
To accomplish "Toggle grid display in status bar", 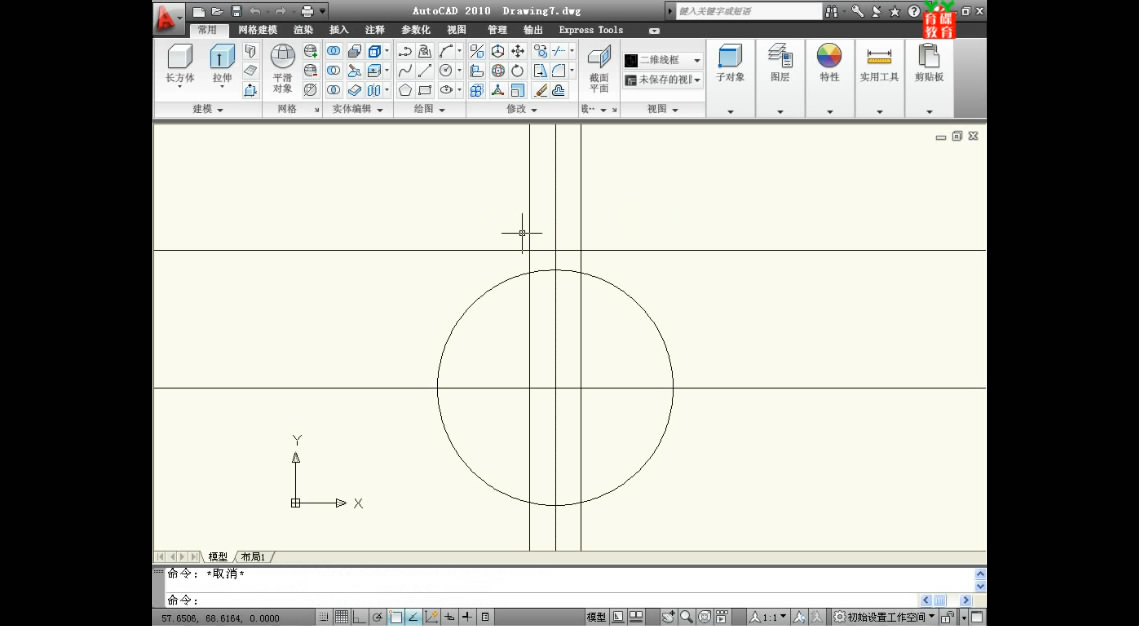I will 341,617.
